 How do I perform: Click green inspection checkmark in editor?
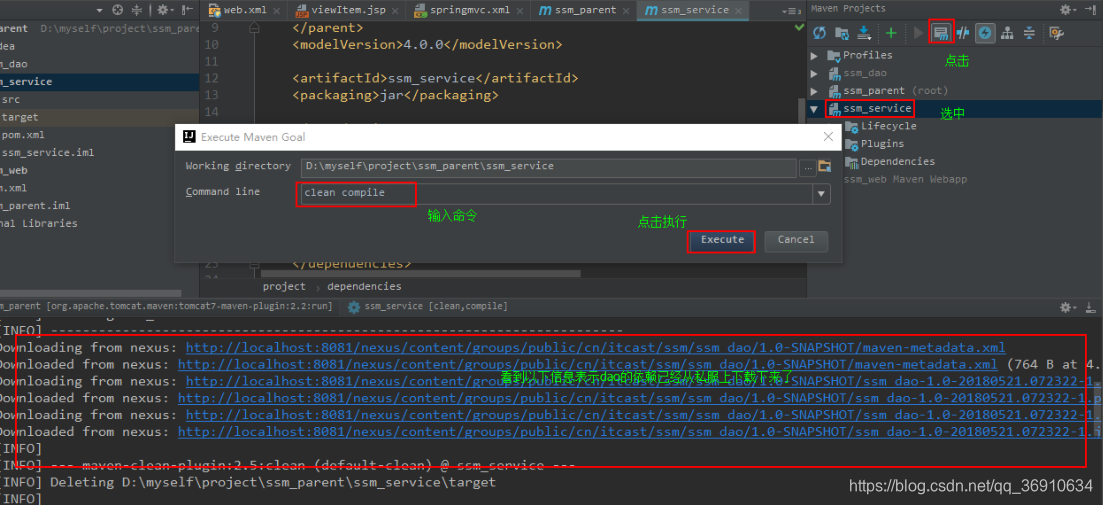click(x=799, y=27)
